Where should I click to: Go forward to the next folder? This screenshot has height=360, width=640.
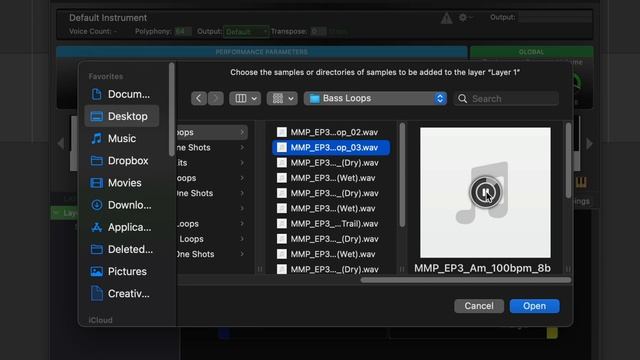click(x=216, y=98)
